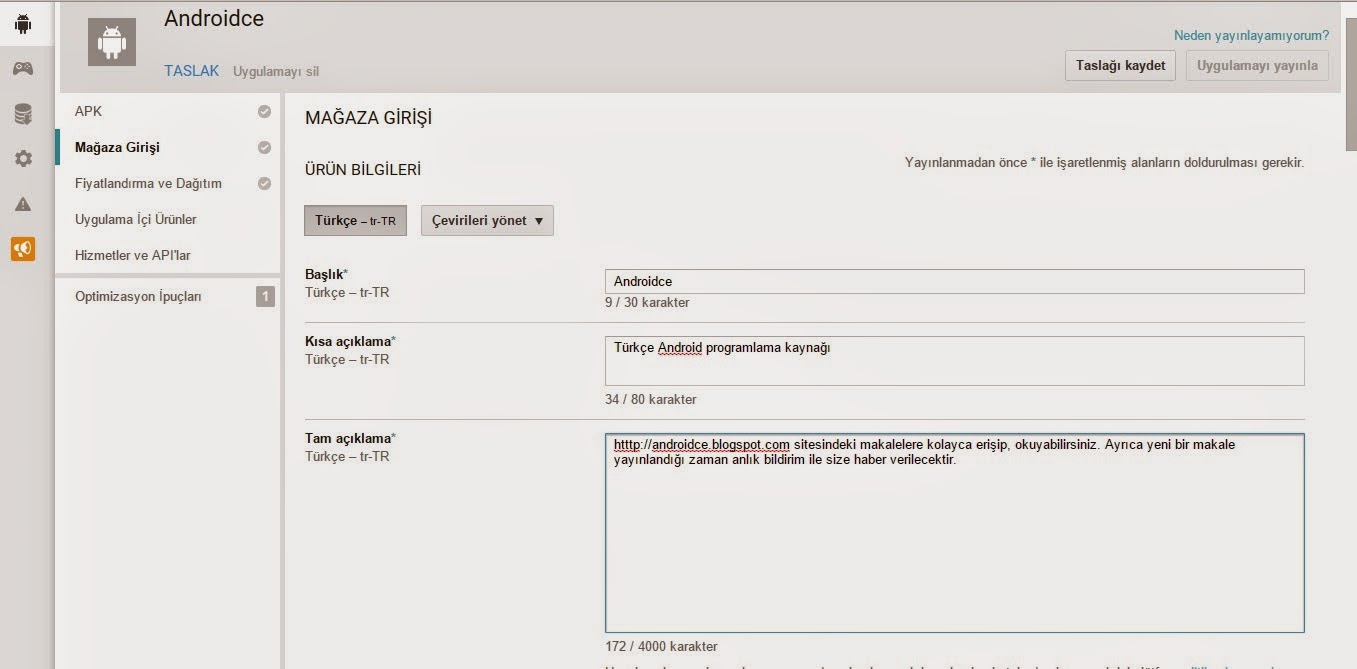Image resolution: width=1357 pixels, height=669 pixels.
Task: Focus the Kısa açıklama text area
Action: 955,361
